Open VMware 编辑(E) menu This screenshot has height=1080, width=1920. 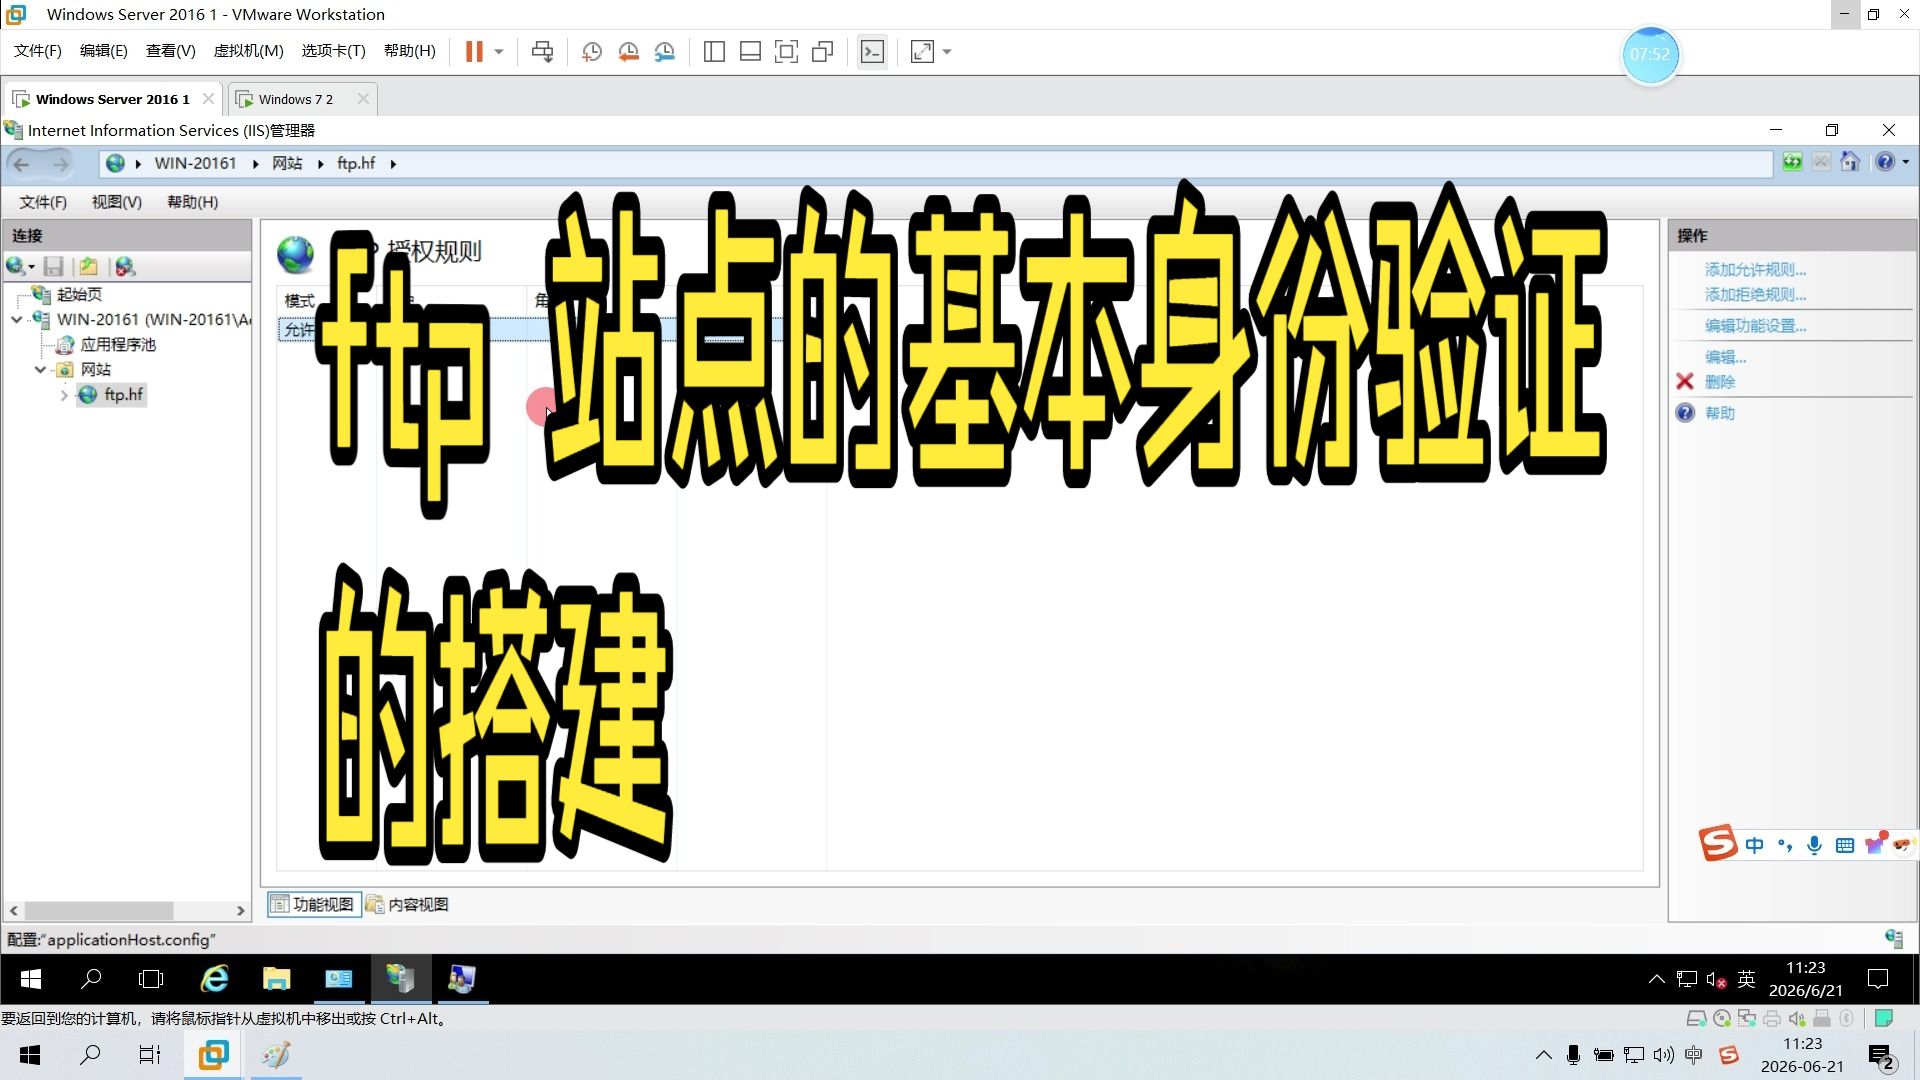104,51
